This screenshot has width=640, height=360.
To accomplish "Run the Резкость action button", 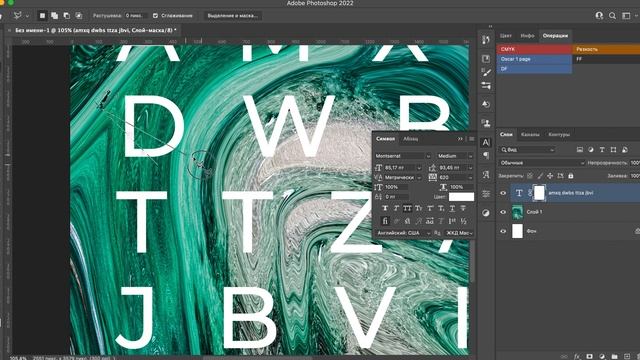I will point(606,49).
